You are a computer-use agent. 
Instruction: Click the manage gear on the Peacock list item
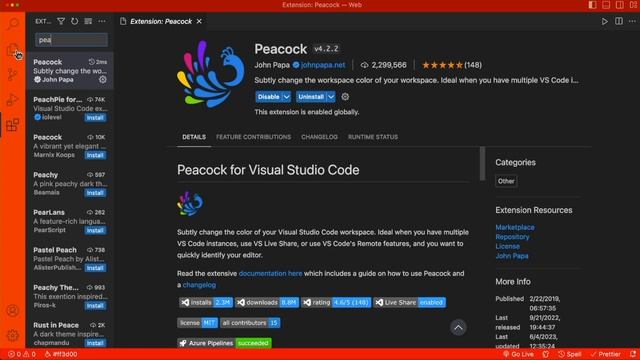pyautogui.click(x=102, y=80)
